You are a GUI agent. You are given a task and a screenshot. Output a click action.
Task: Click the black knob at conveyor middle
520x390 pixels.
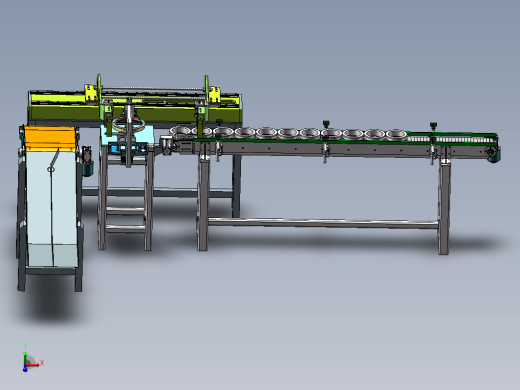pos(326,124)
